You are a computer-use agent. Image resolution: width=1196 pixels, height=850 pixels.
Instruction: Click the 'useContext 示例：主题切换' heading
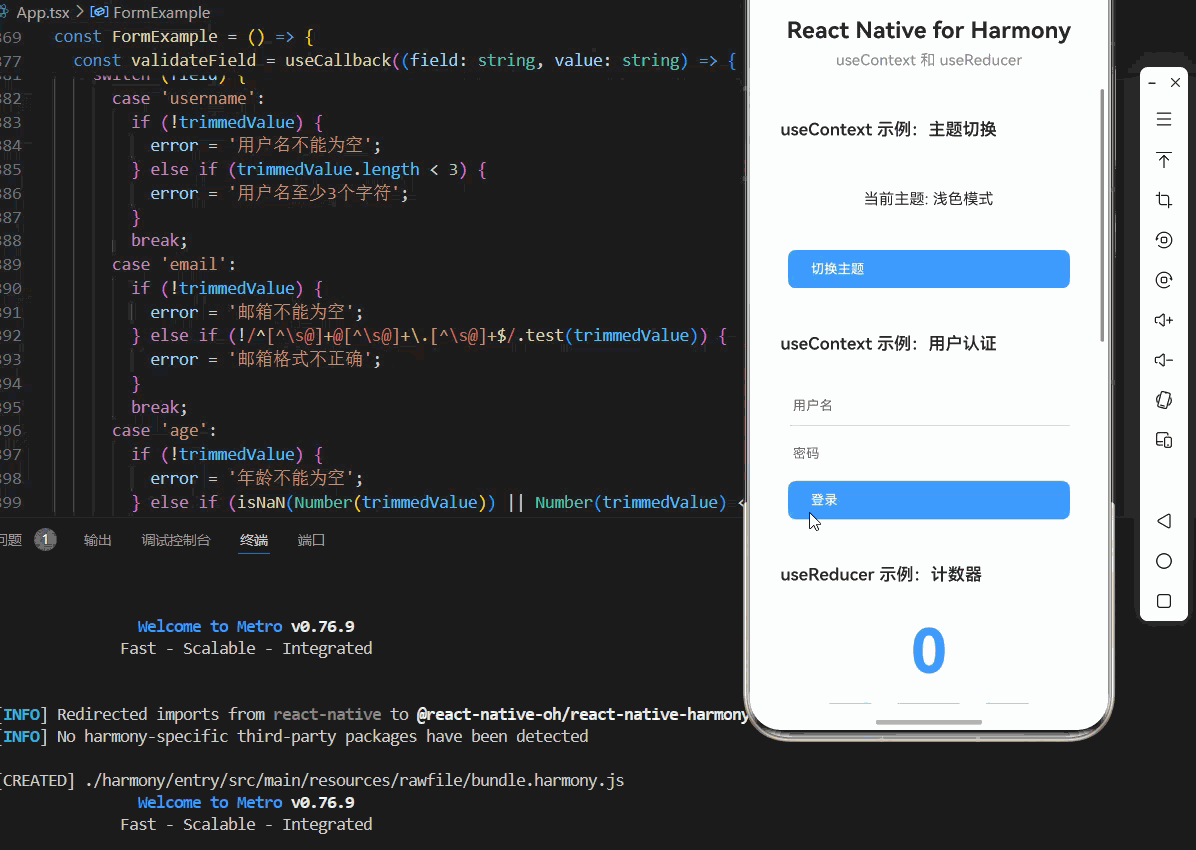[x=888, y=130]
